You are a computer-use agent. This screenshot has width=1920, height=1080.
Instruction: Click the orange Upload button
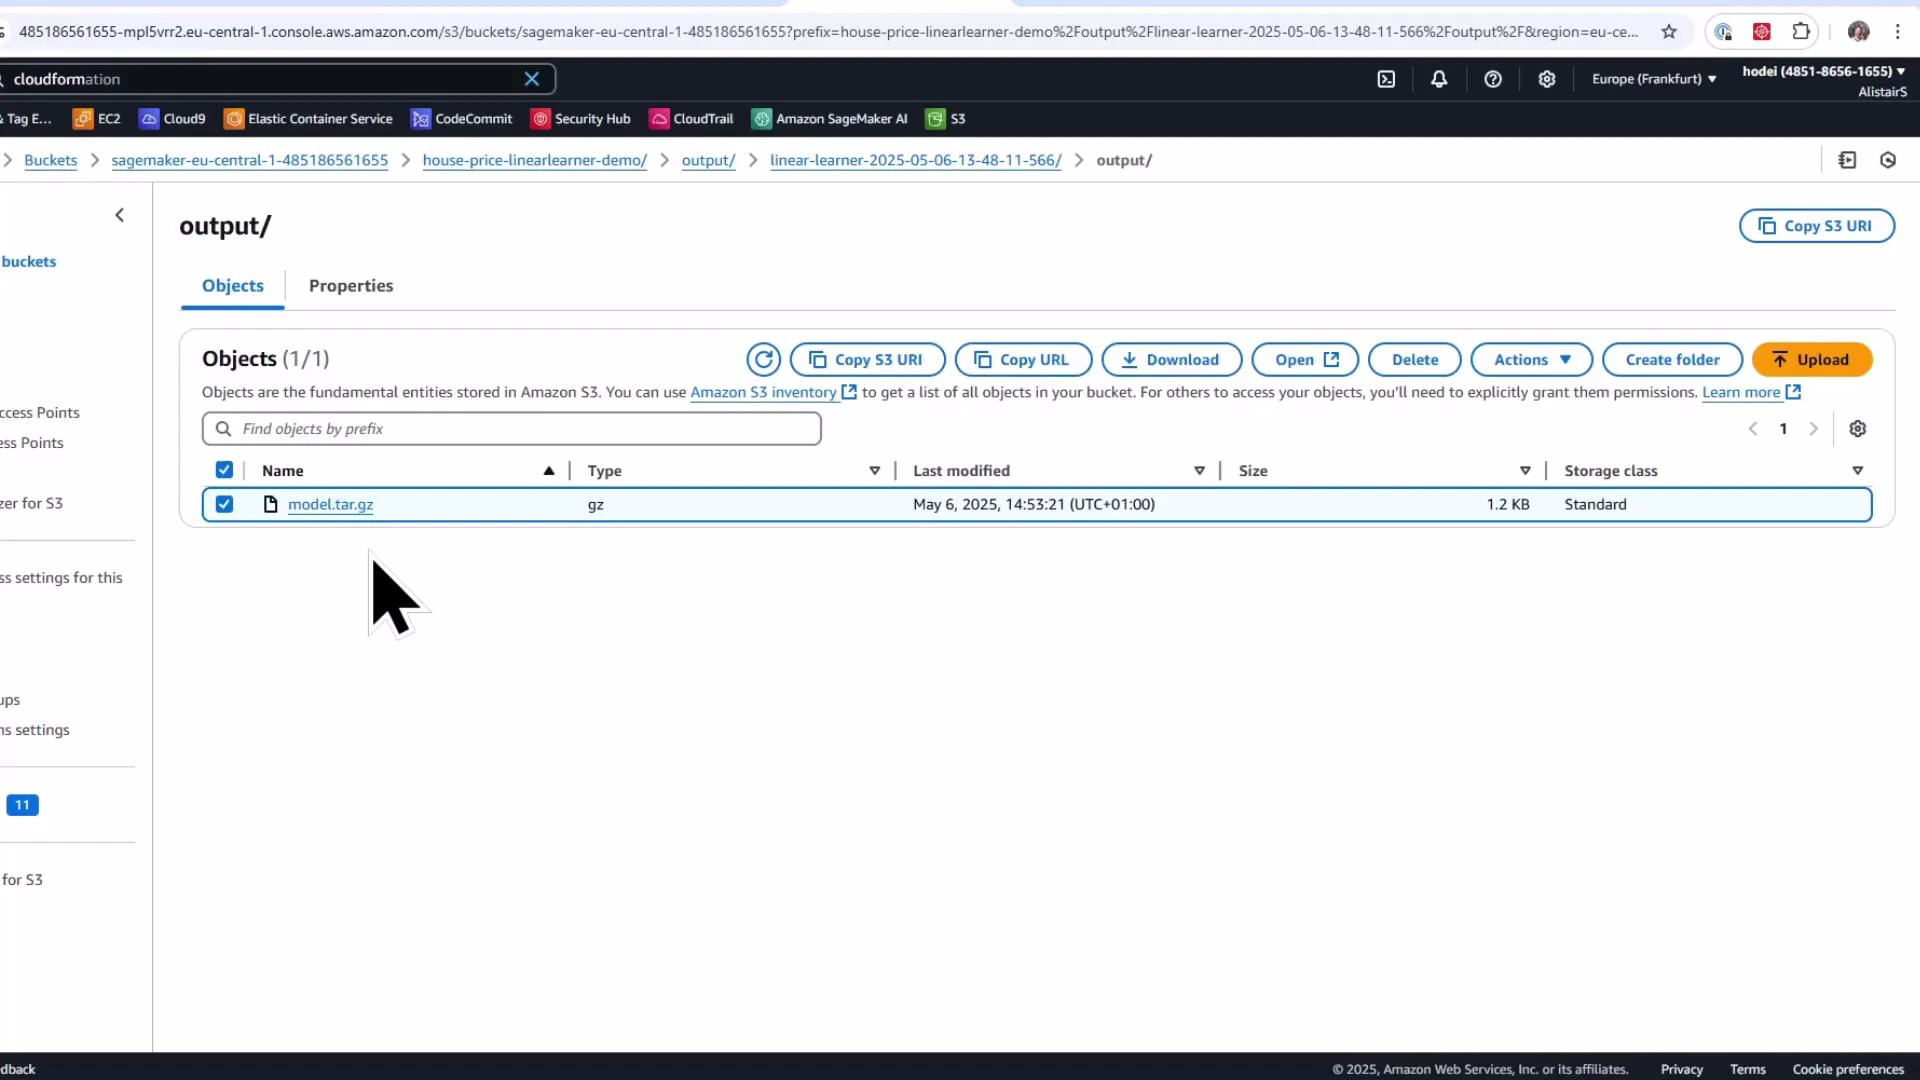coord(1812,360)
